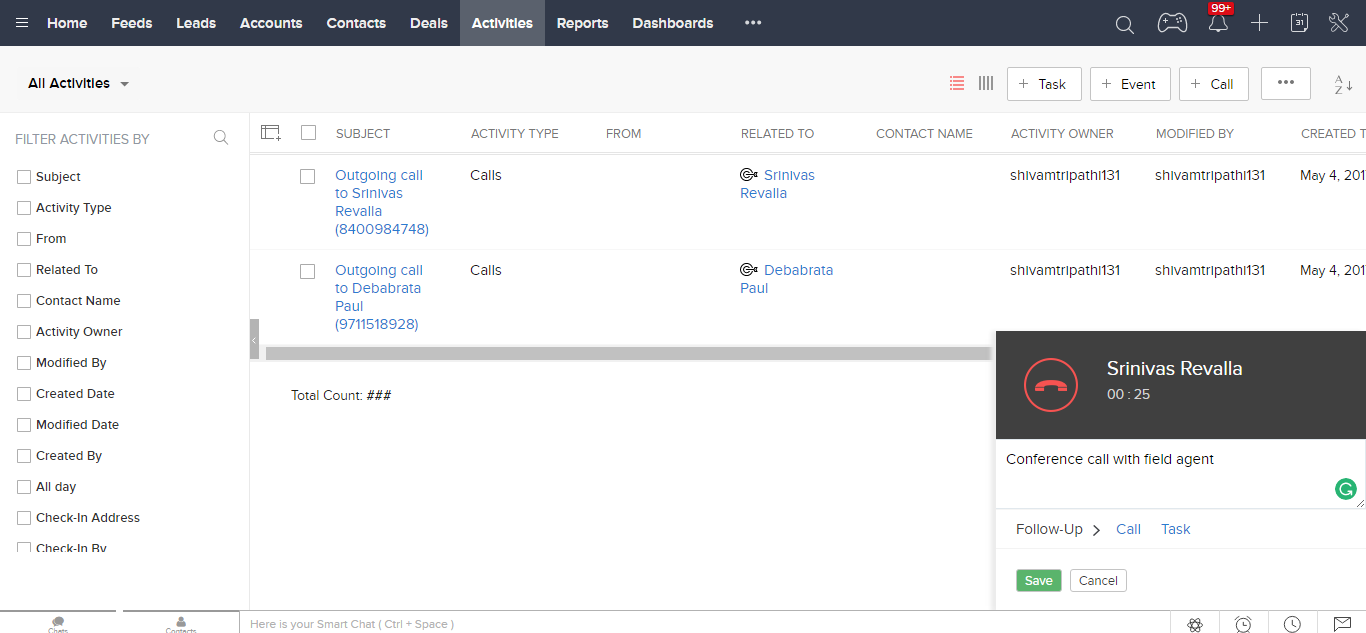The height and width of the screenshot is (633, 1366).
Task: Toggle the select-all header checkbox
Action: (308, 132)
